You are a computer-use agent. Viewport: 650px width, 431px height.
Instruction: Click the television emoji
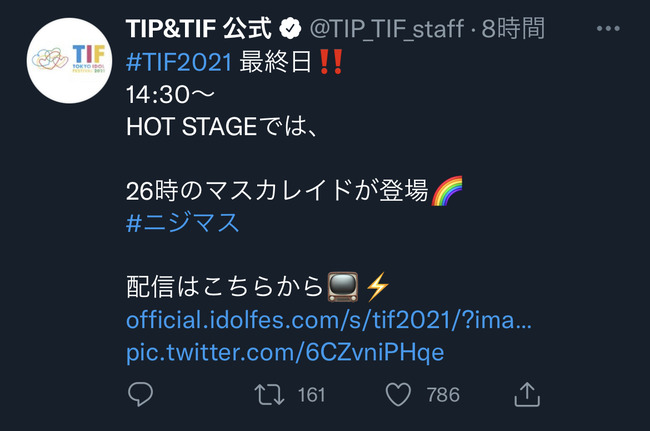(x=342, y=287)
